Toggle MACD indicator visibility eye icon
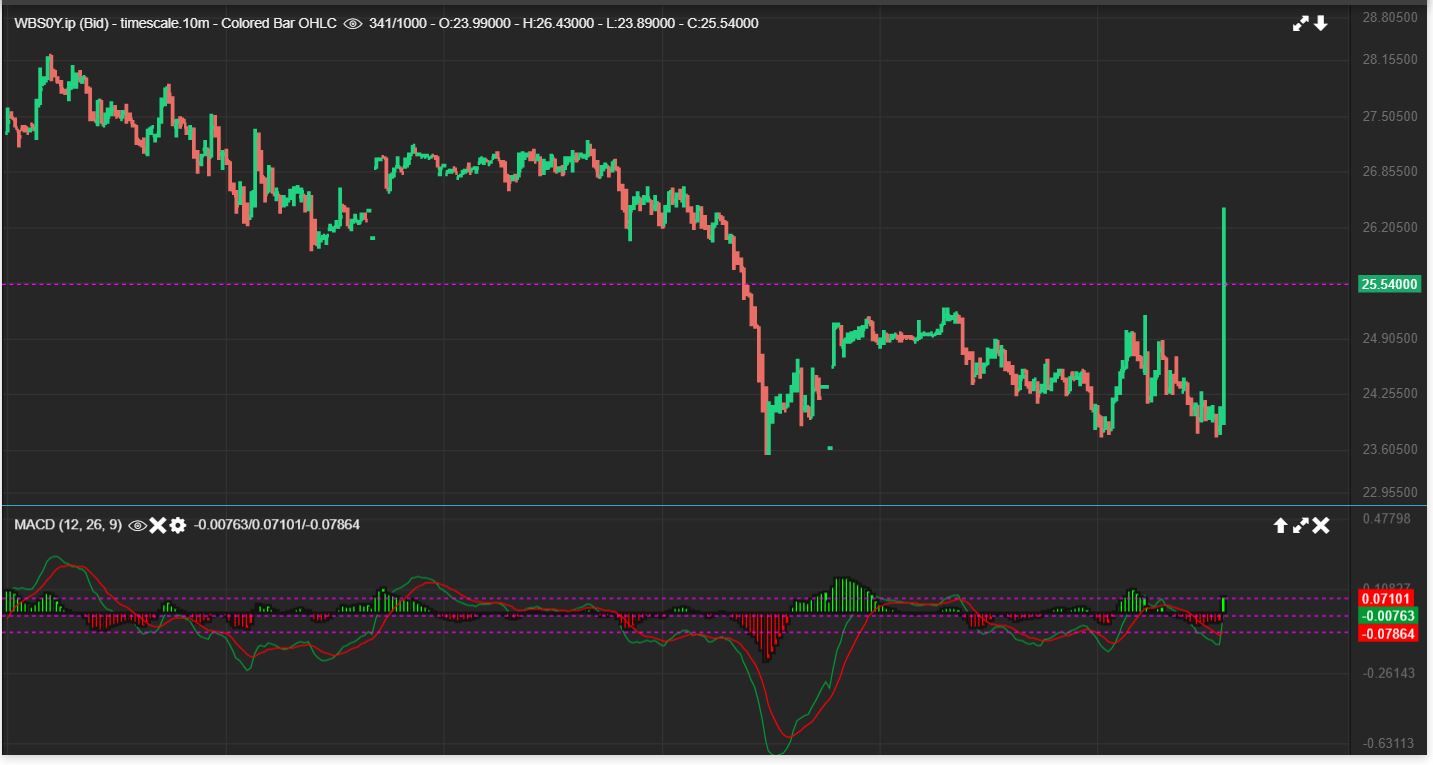The height and width of the screenshot is (765, 1433). [138, 525]
